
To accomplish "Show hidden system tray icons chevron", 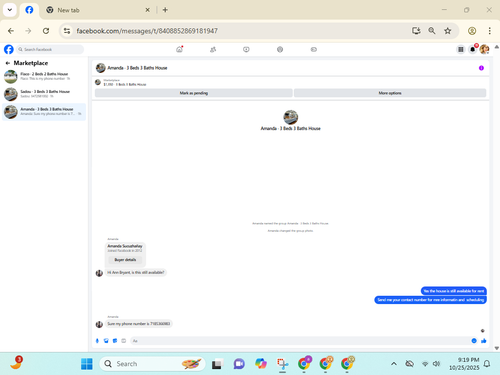I will pyautogui.click(x=394, y=364).
